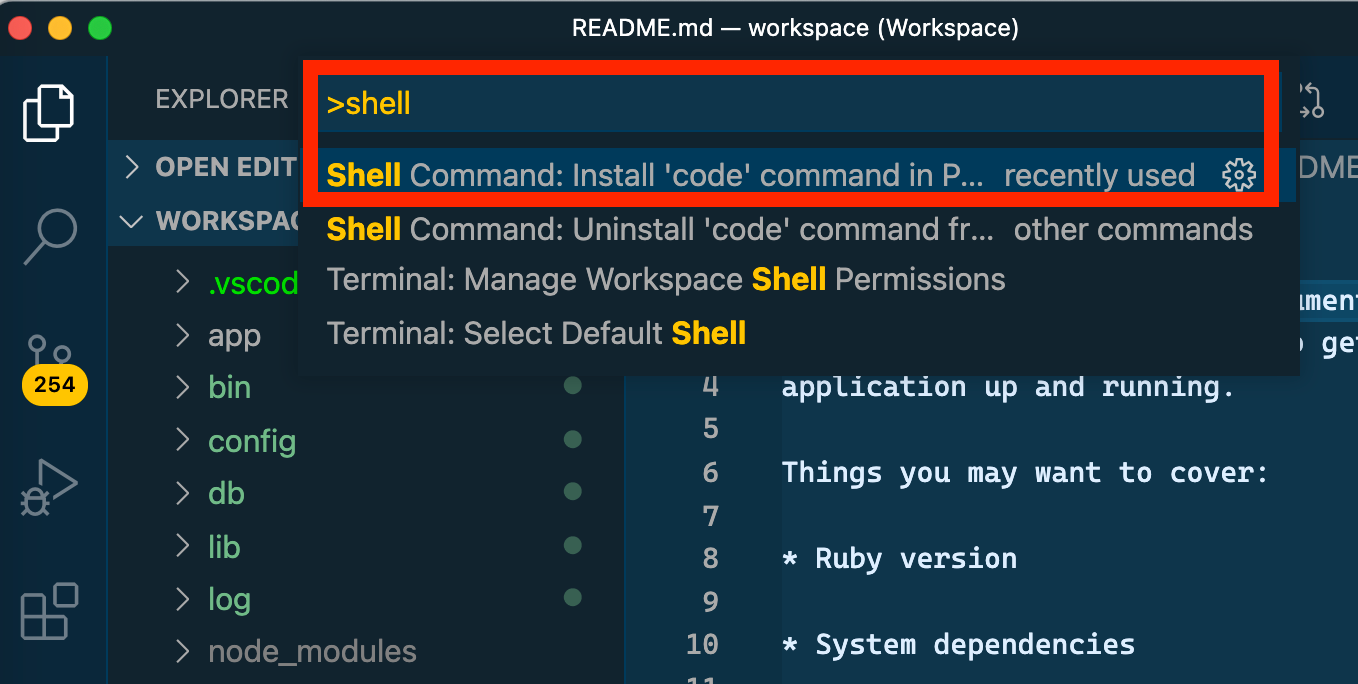Click the 'application up and running.' line
The image size is (1358, 684).
[x=1008, y=386]
